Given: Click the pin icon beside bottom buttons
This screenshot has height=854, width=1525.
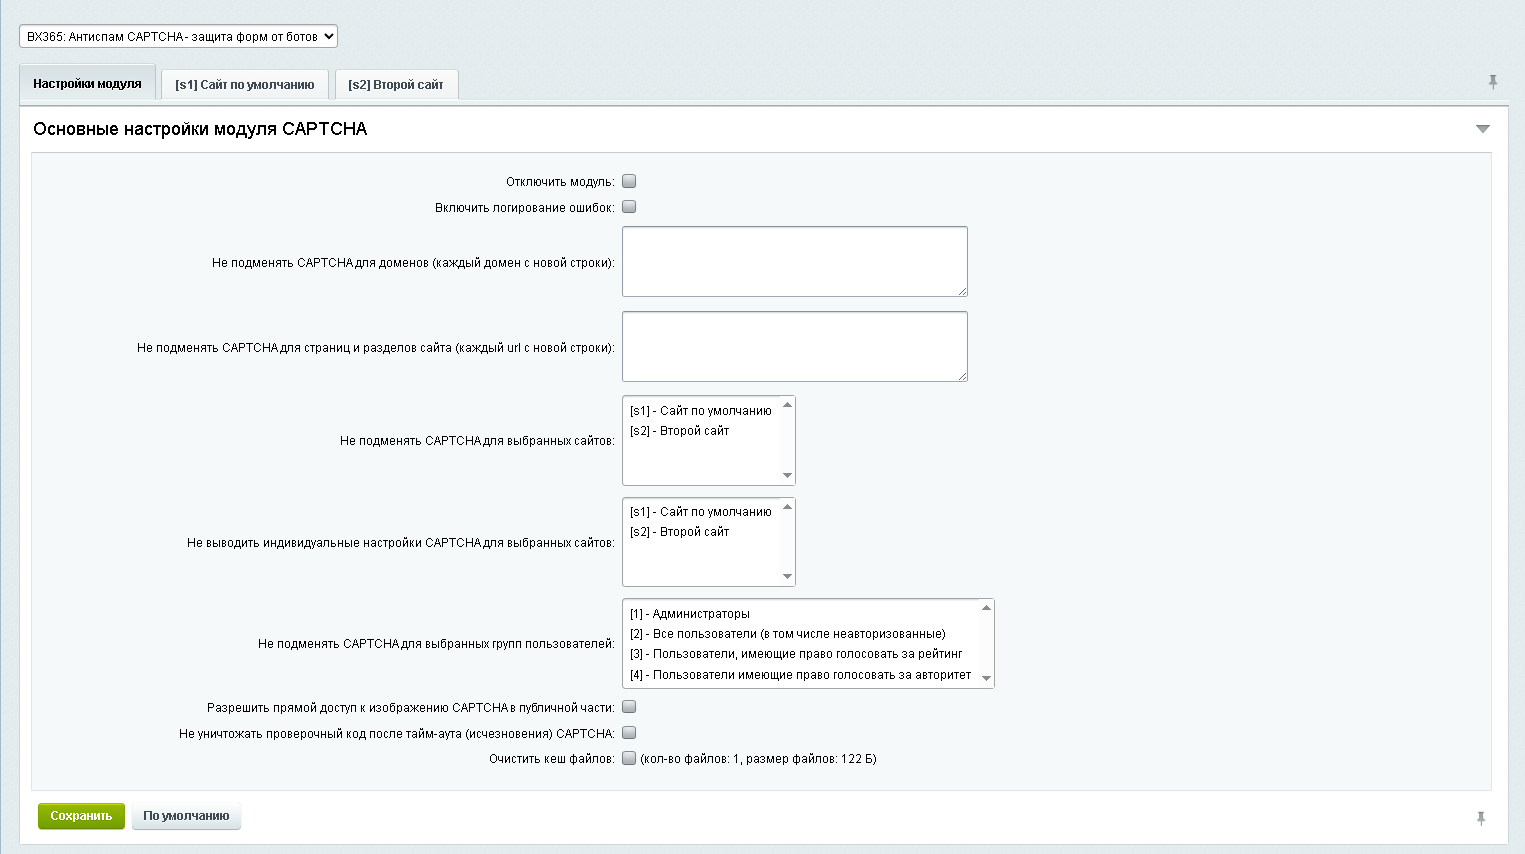Looking at the screenshot, I should (x=1481, y=818).
